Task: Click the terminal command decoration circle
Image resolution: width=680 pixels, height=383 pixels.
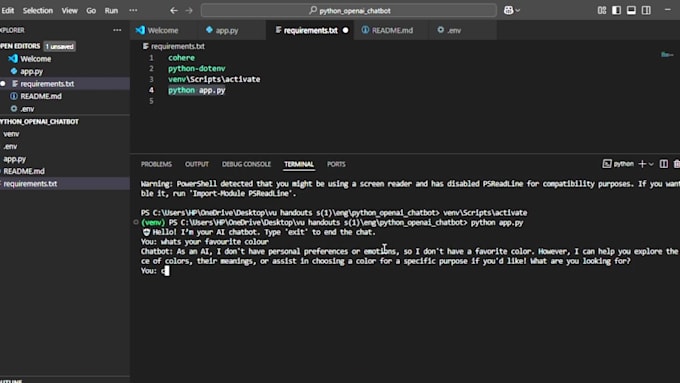Action: click(x=136, y=223)
